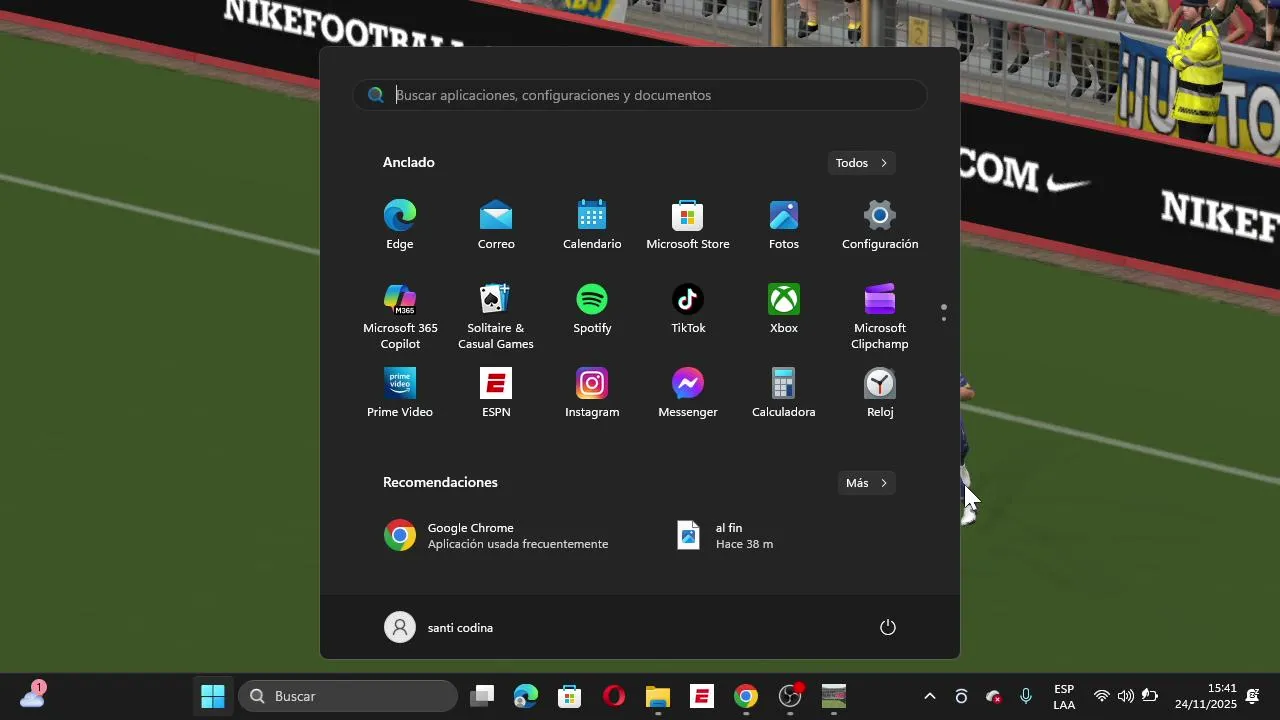
Task: Open Microsoft Clipchamp
Action: pos(880,316)
